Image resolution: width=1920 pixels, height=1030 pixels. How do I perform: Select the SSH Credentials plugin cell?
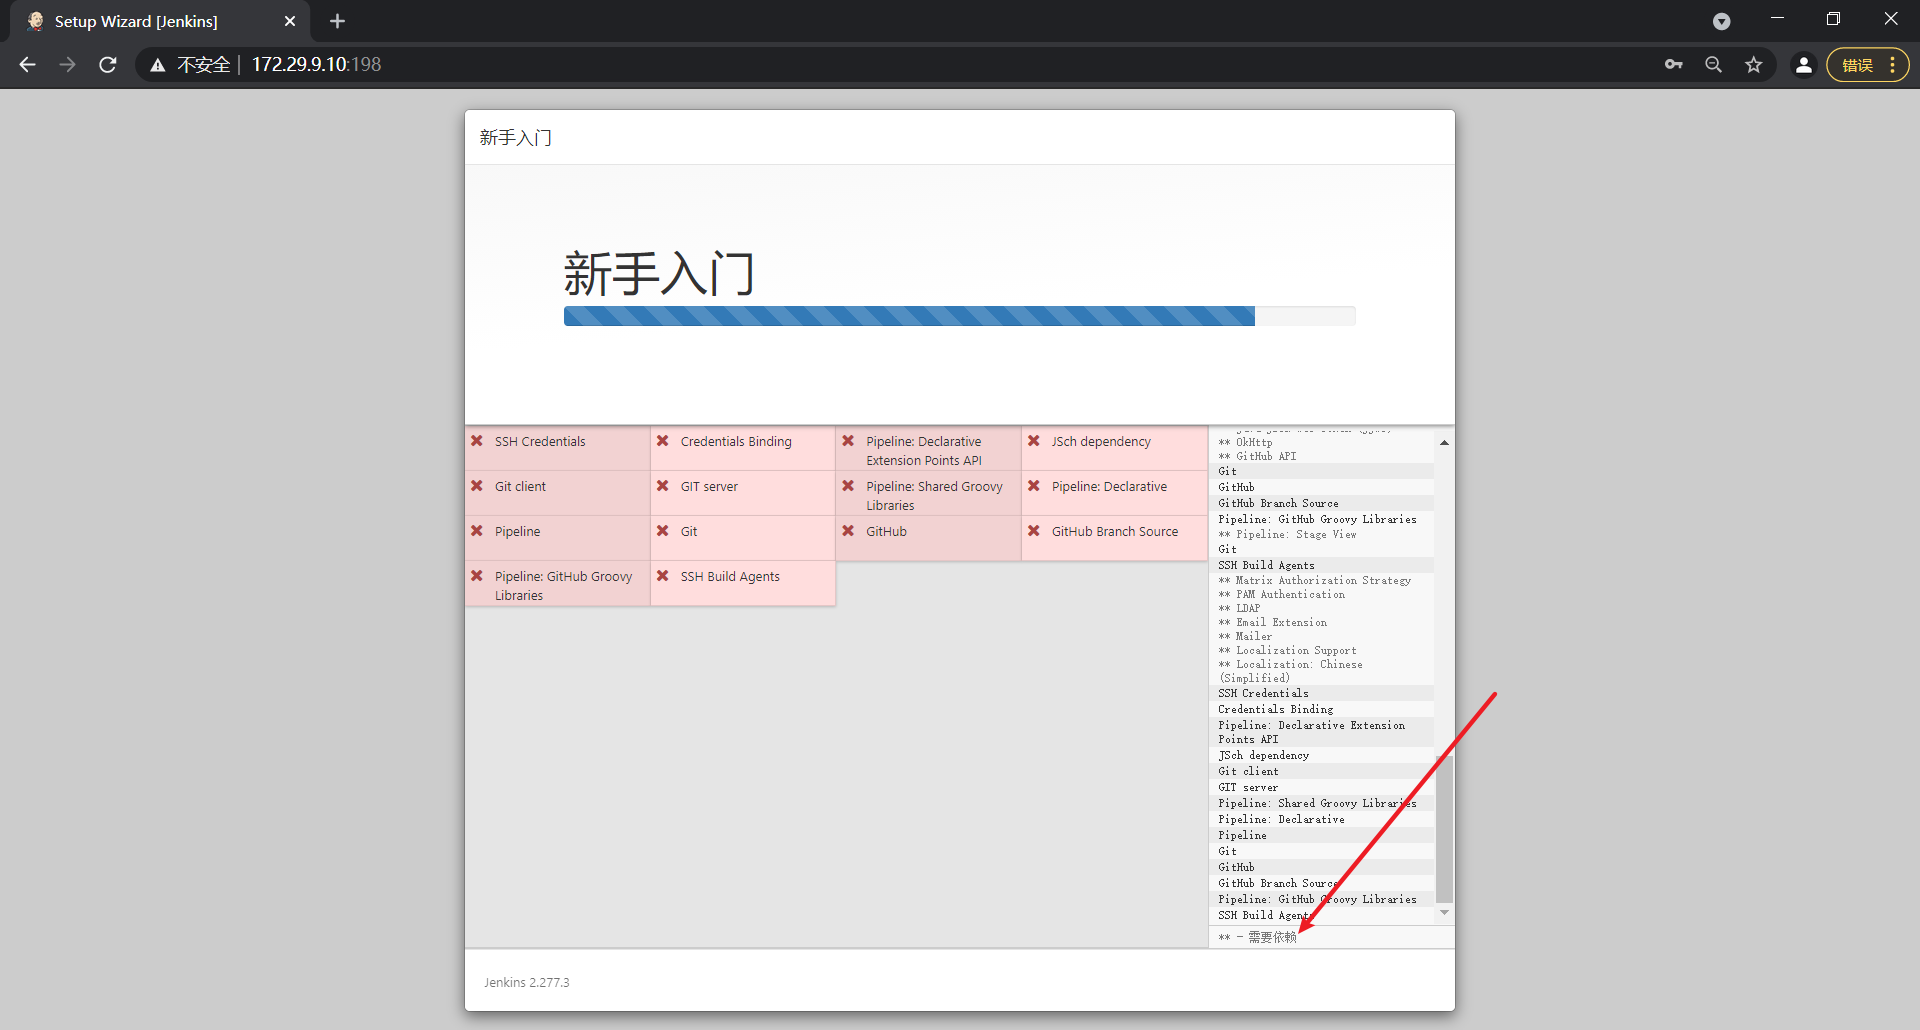click(557, 448)
